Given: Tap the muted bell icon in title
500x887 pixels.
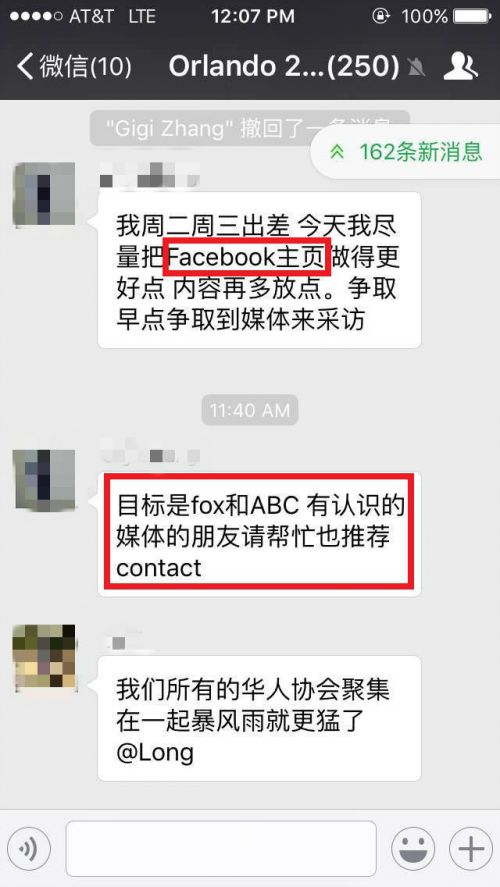Looking at the screenshot, I should pos(417,68).
